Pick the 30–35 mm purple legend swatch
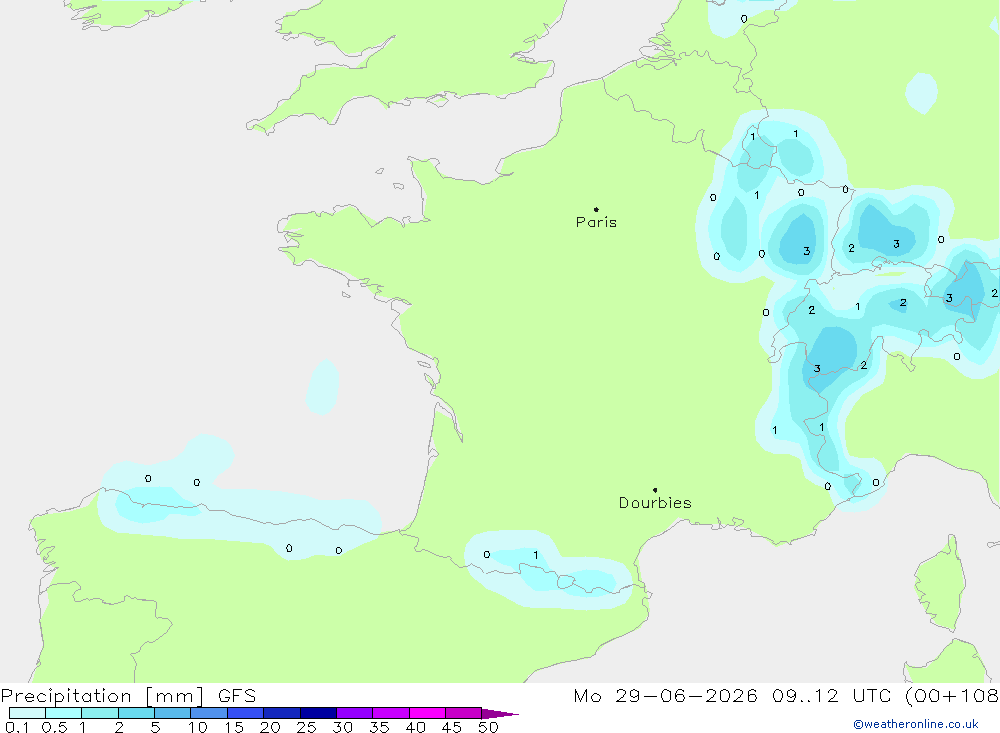The width and height of the screenshot is (1000, 733). pos(354,713)
